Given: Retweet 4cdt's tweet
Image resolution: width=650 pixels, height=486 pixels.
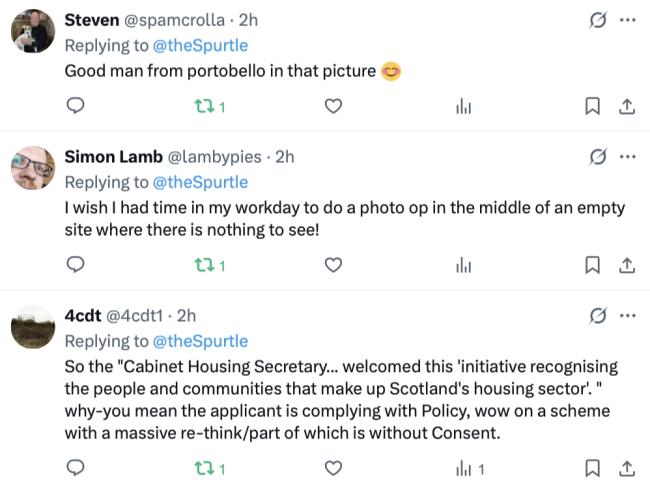Looking at the screenshot, I should coord(203,468).
